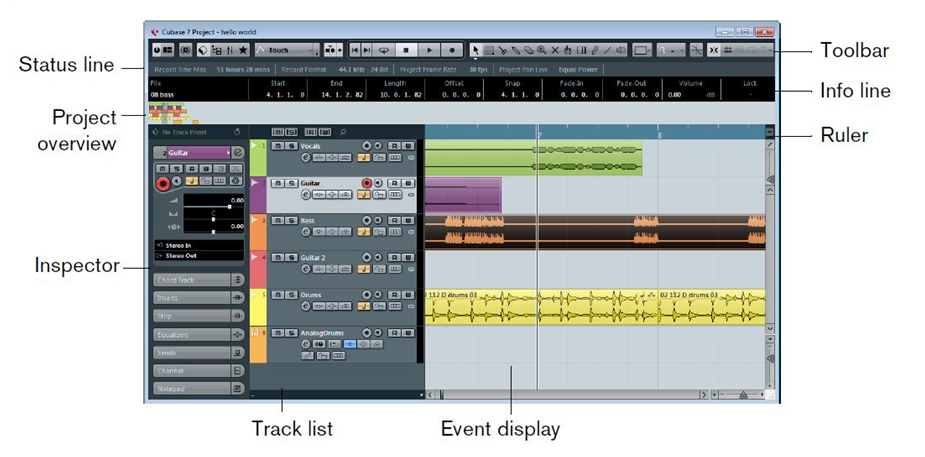The image size is (925, 457).
Task: Click Lanes icon on Guitar 2 track
Action: tap(395, 269)
